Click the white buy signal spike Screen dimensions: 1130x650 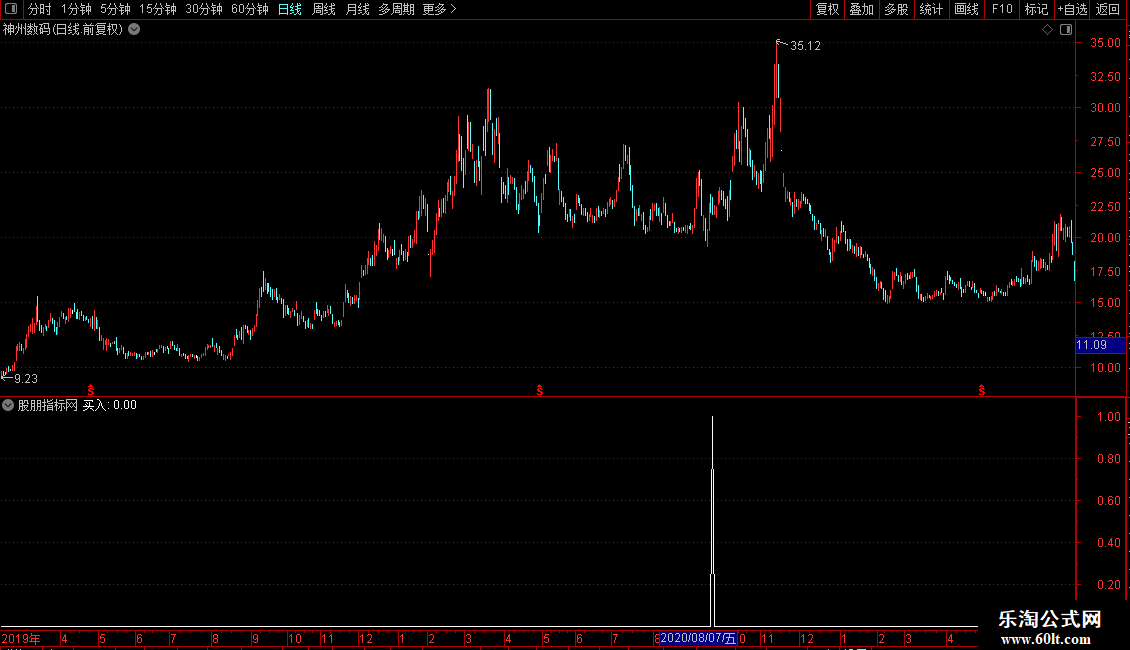[713, 521]
